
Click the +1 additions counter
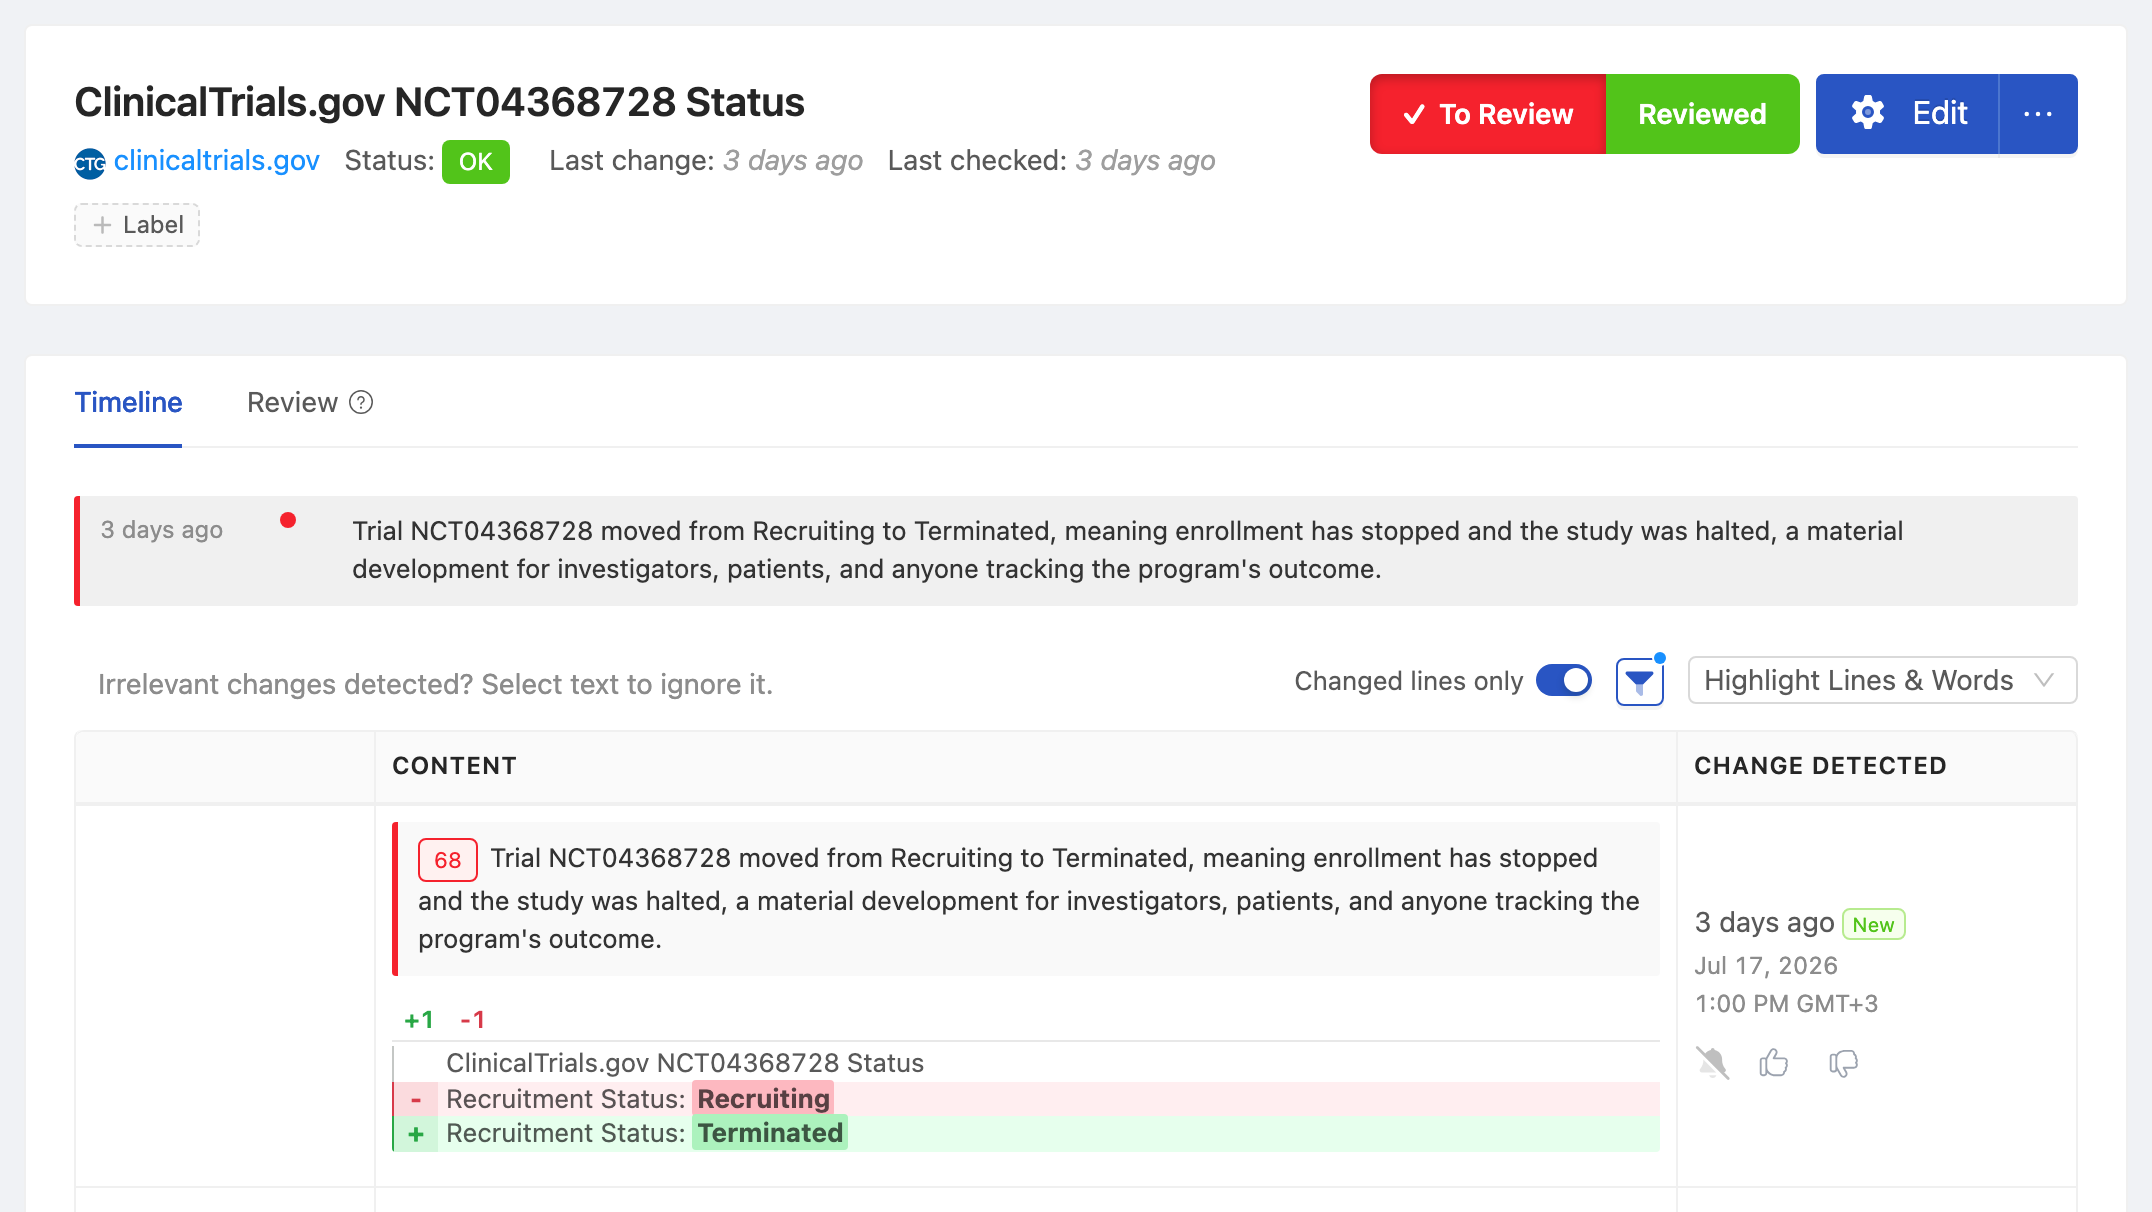click(x=418, y=1019)
